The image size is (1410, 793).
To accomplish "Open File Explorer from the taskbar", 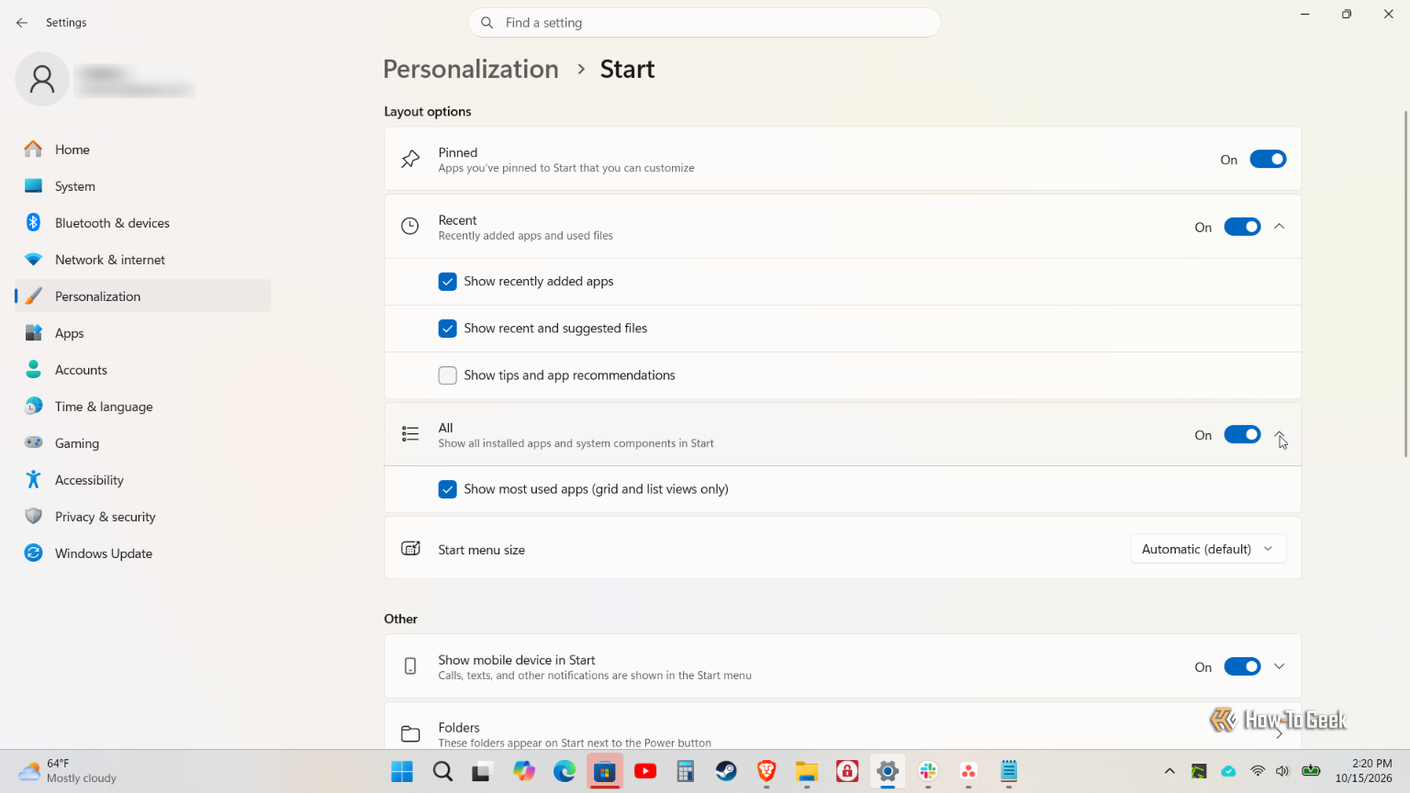I will click(807, 771).
